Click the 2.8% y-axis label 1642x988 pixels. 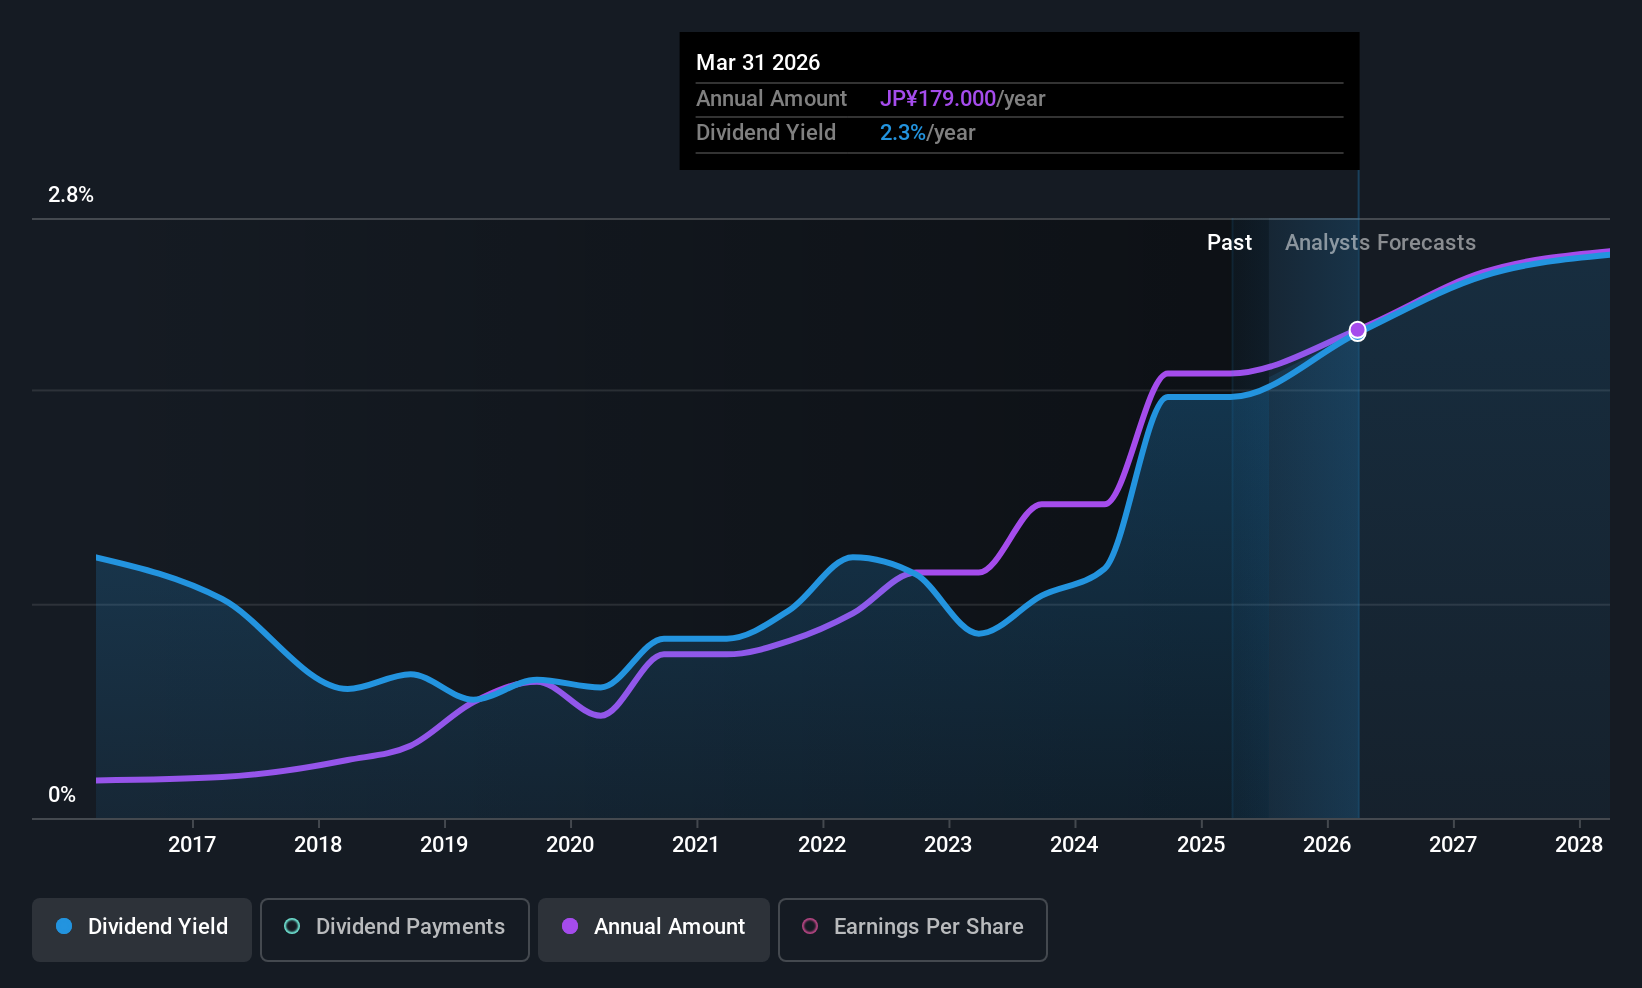71,195
